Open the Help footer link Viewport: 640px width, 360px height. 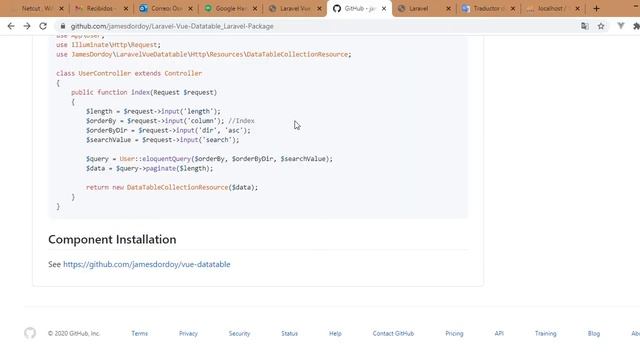pyautogui.click(x=335, y=333)
